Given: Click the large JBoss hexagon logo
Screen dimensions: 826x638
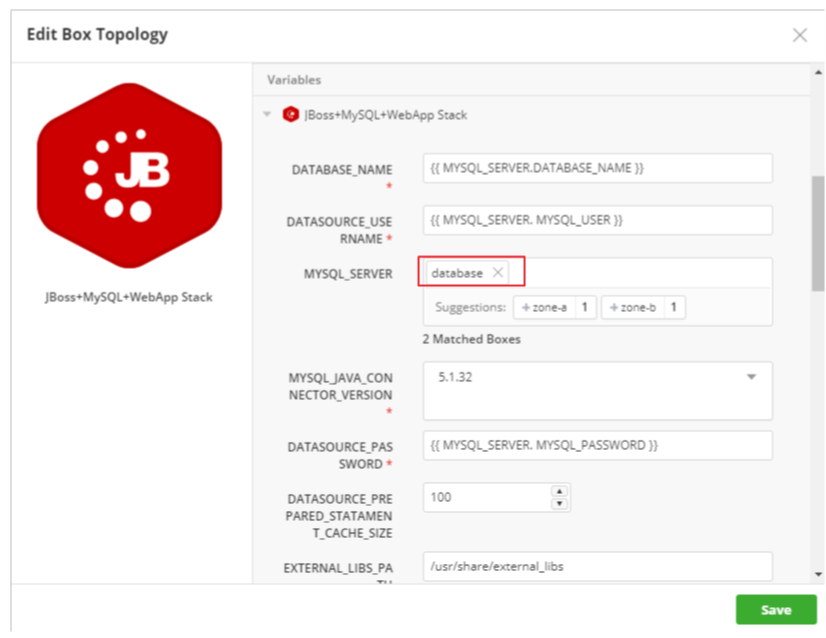Looking at the screenshot, I should tap(130, 175).
